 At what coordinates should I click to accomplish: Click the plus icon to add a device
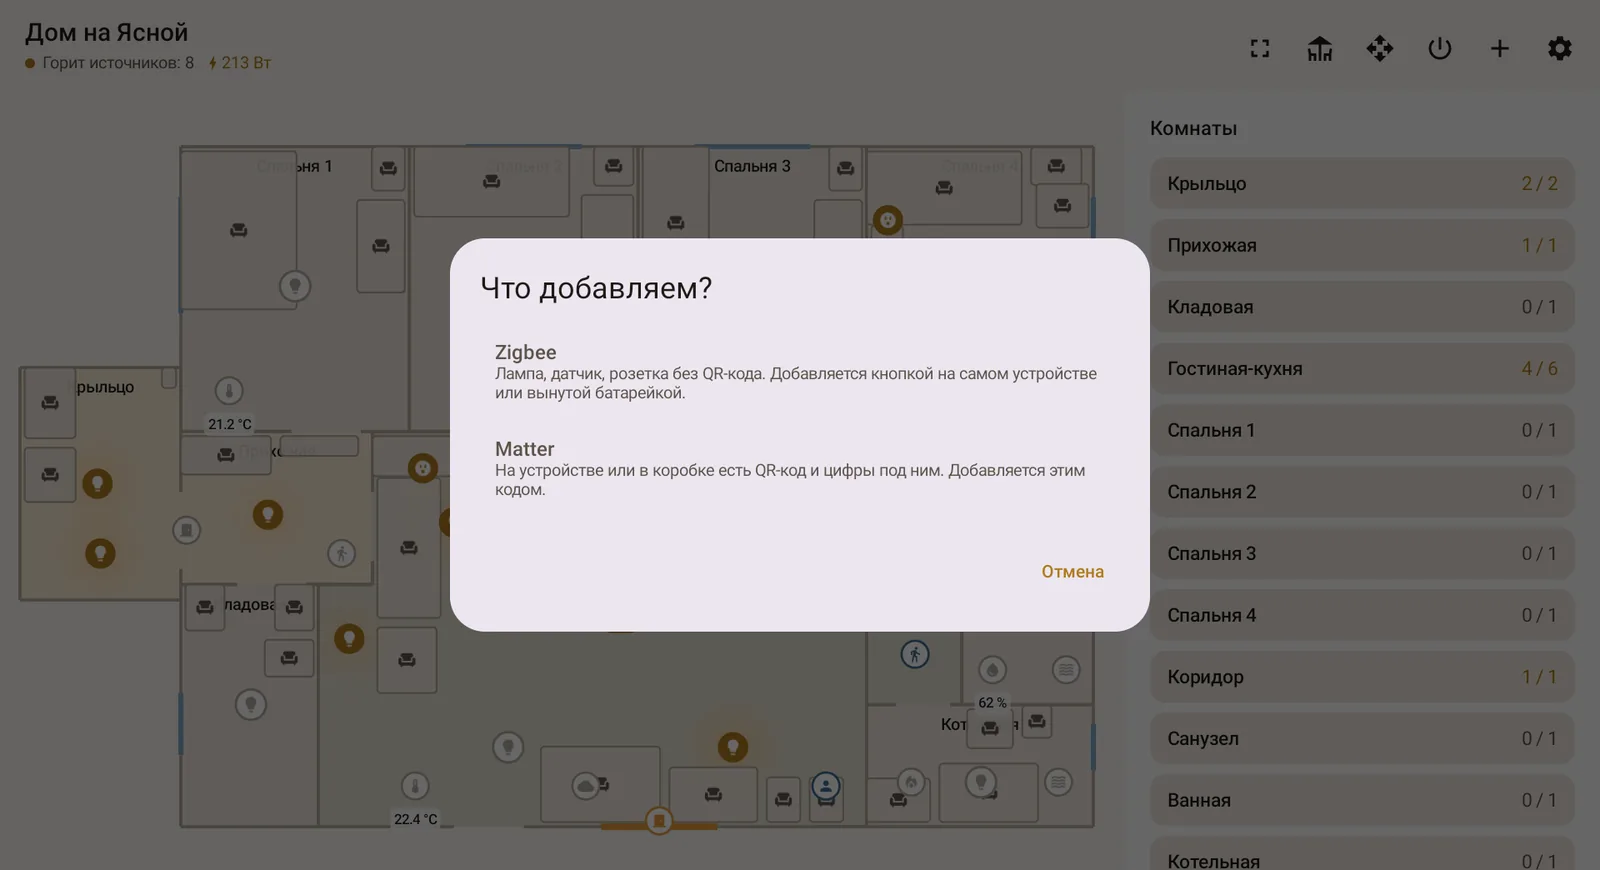pyautogui.click(x=1500, y=48)
